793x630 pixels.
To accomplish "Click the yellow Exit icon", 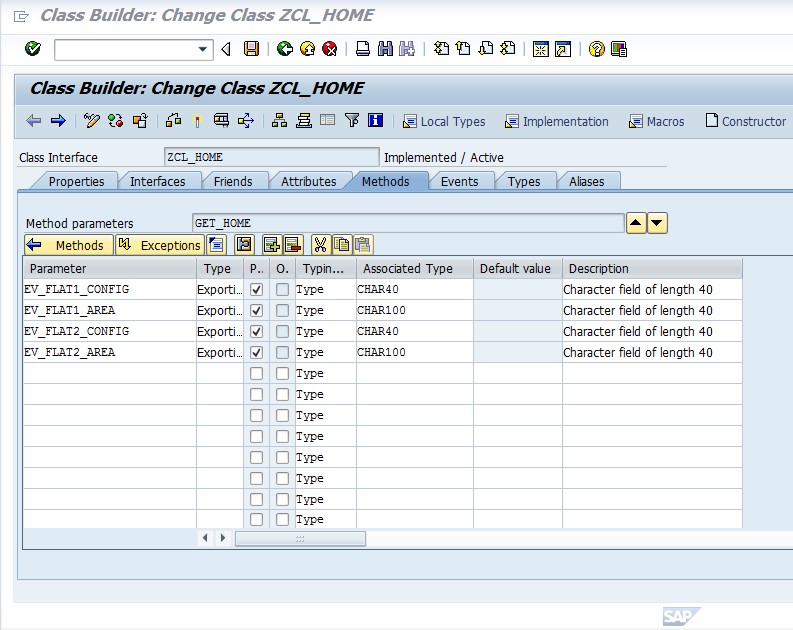I will (x=307, y=49).
